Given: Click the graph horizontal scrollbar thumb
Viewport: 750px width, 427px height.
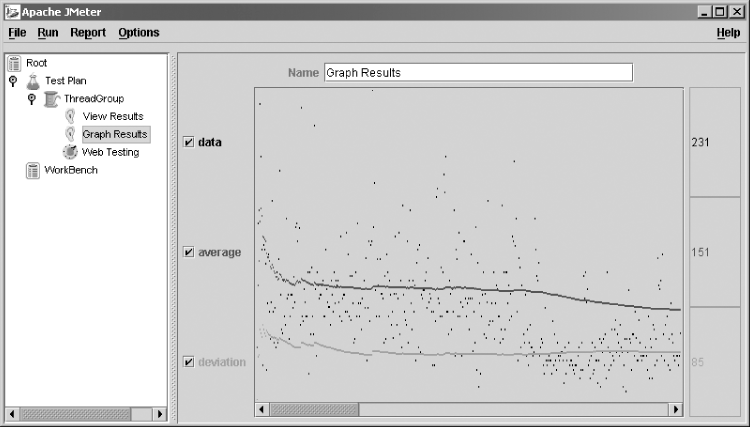Looking at the screenshot, I should [x=314, y=409].
